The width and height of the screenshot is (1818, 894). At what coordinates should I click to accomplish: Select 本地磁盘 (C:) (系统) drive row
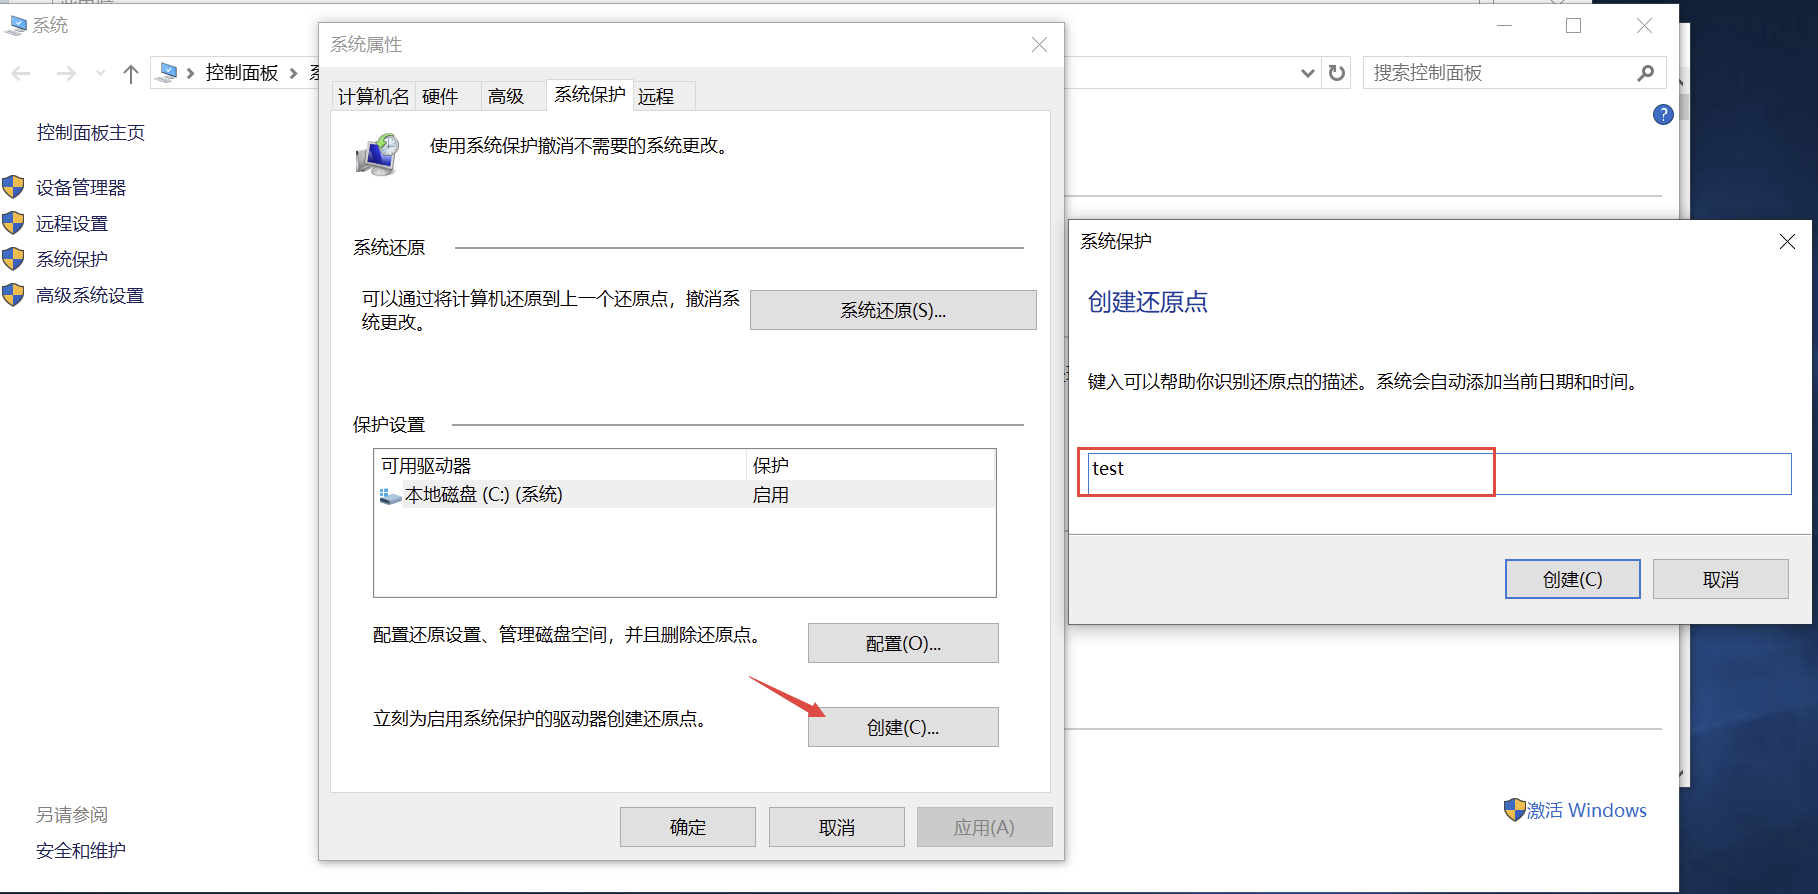click(x=684, y=495)
